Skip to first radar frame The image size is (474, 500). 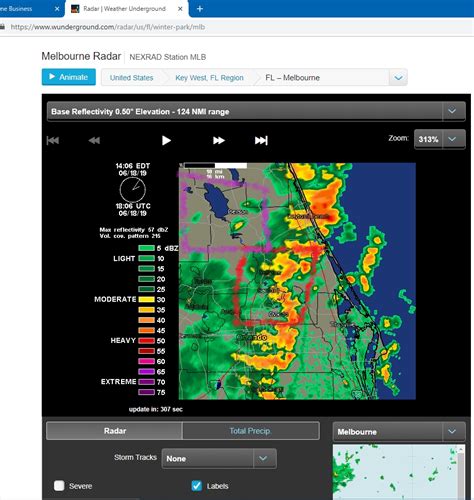(53, 140)
